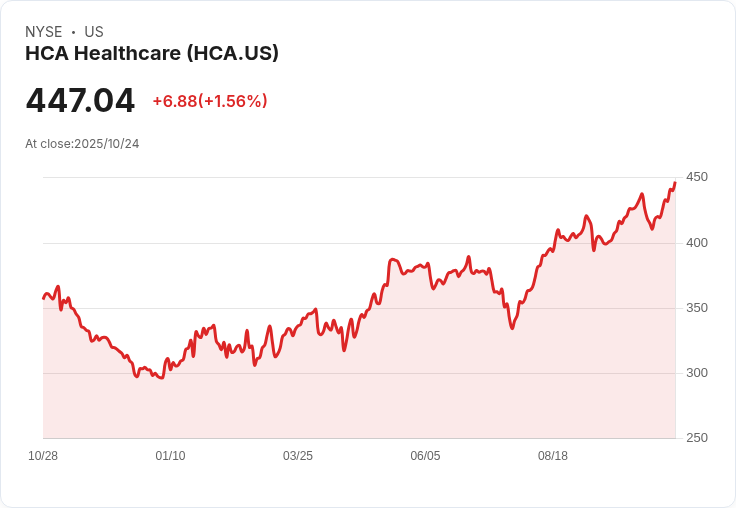Select the 350 price axis label
Viewport: 736px width, 508px height.
point(696,308)
